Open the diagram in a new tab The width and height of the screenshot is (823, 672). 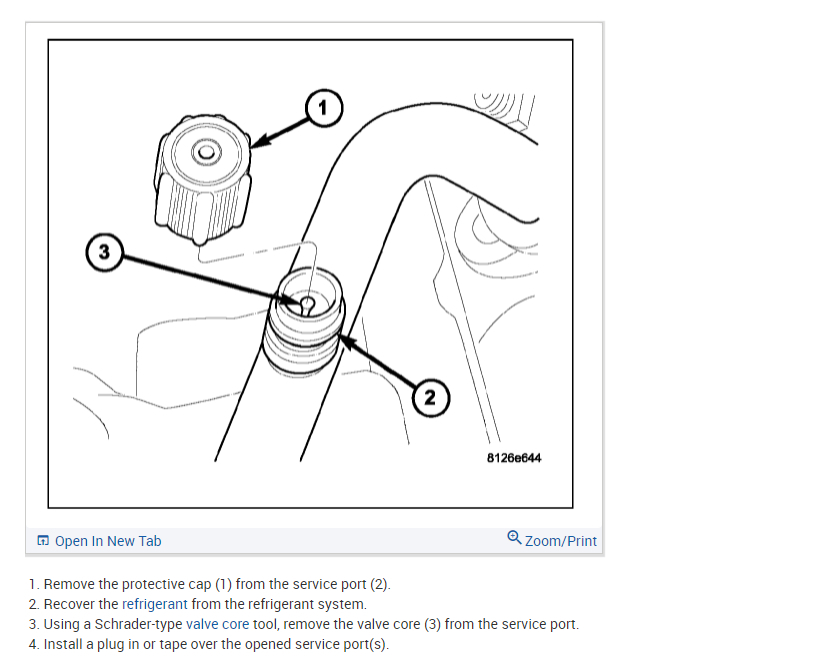tap(99, 541)
